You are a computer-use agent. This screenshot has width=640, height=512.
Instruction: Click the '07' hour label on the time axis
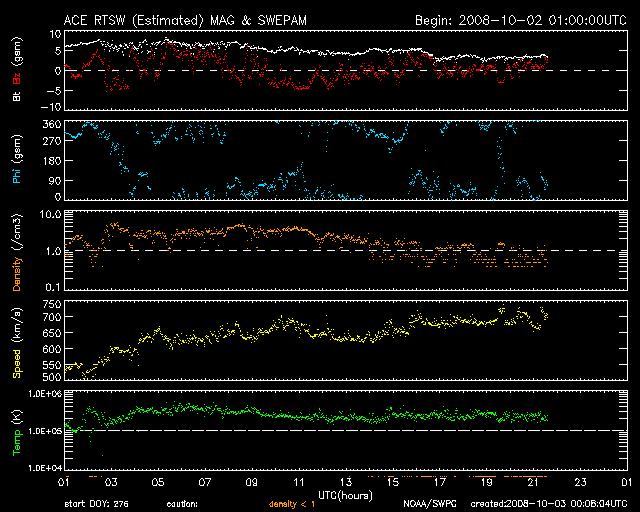tap(205, 482)
